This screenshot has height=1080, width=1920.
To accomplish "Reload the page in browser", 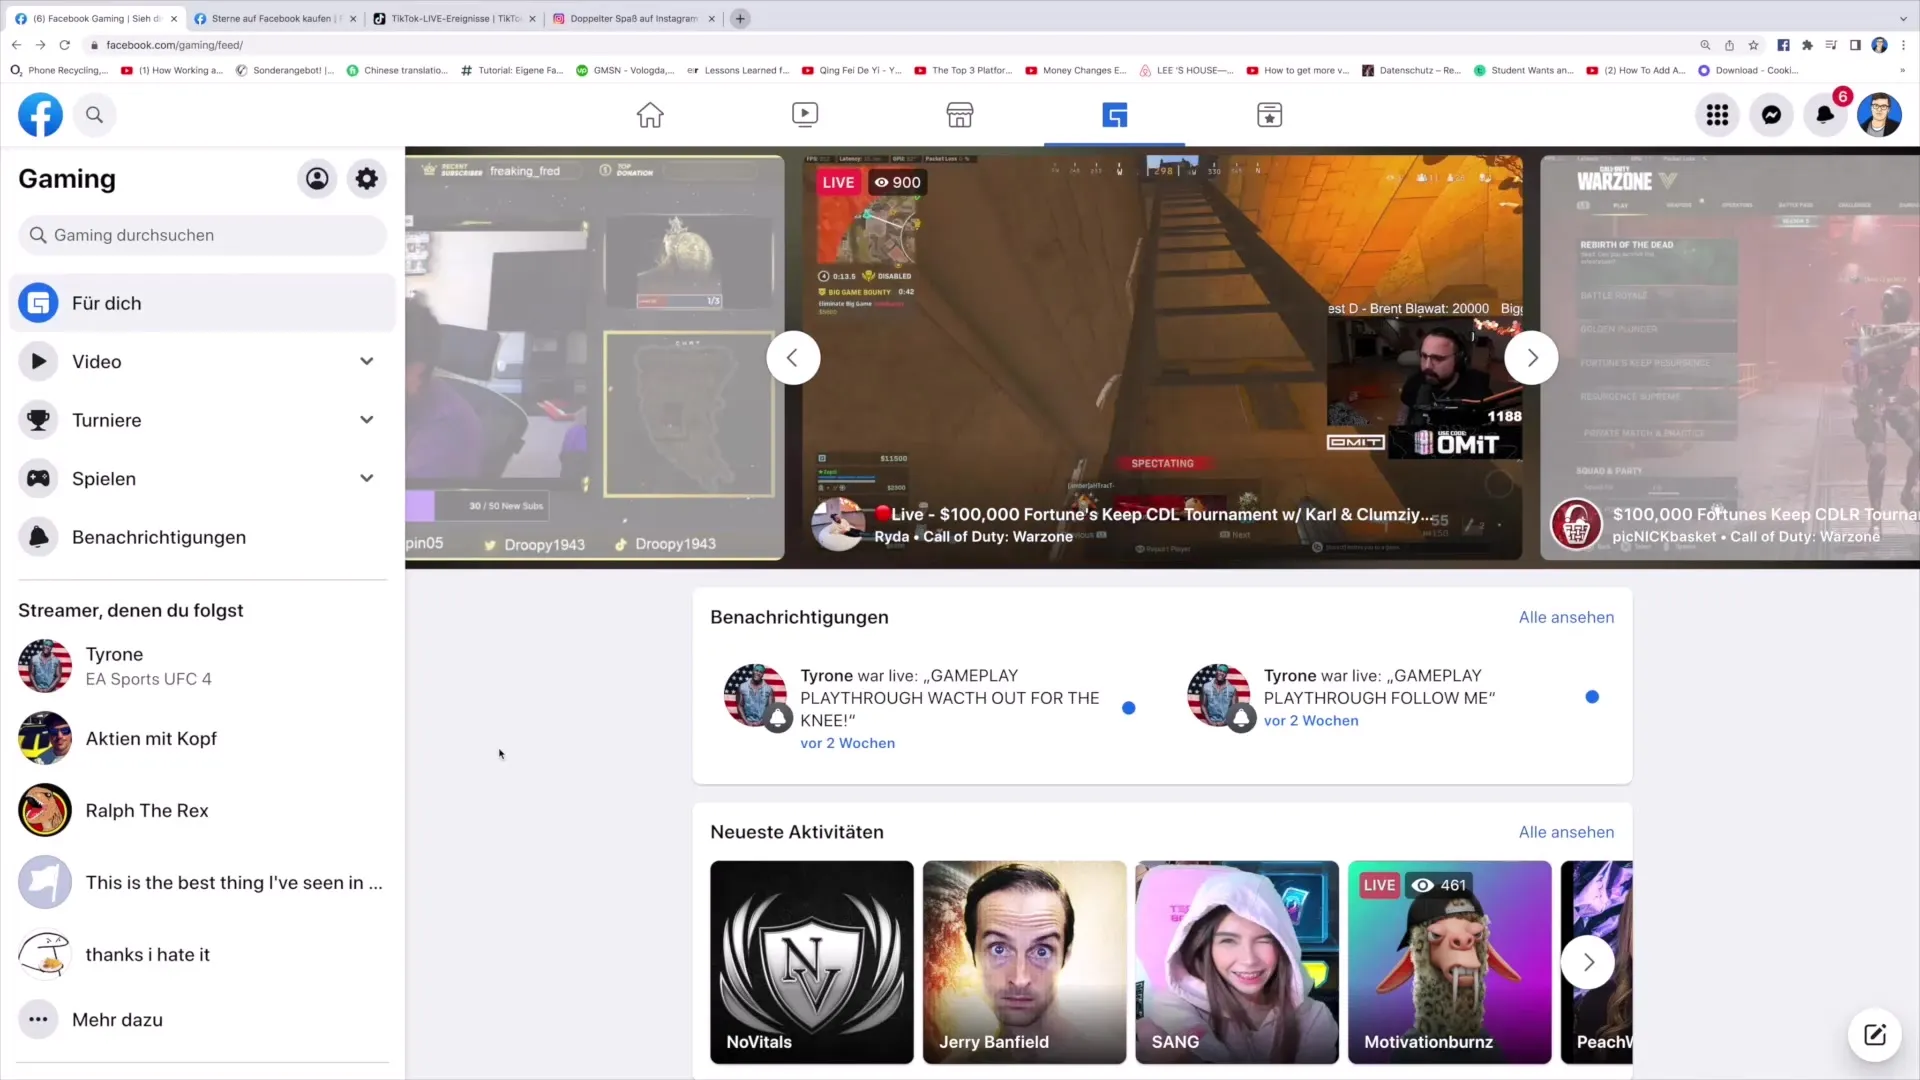I will pyautogui.click(x=65, y=45).
